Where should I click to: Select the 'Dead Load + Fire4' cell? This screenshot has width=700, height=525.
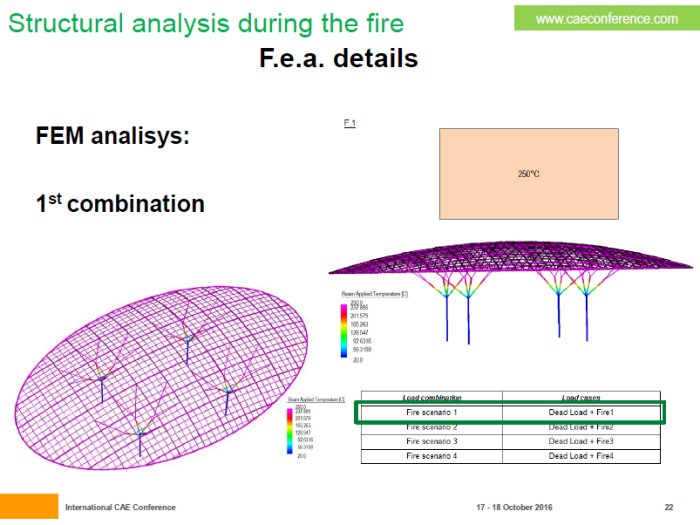point(580,456)
